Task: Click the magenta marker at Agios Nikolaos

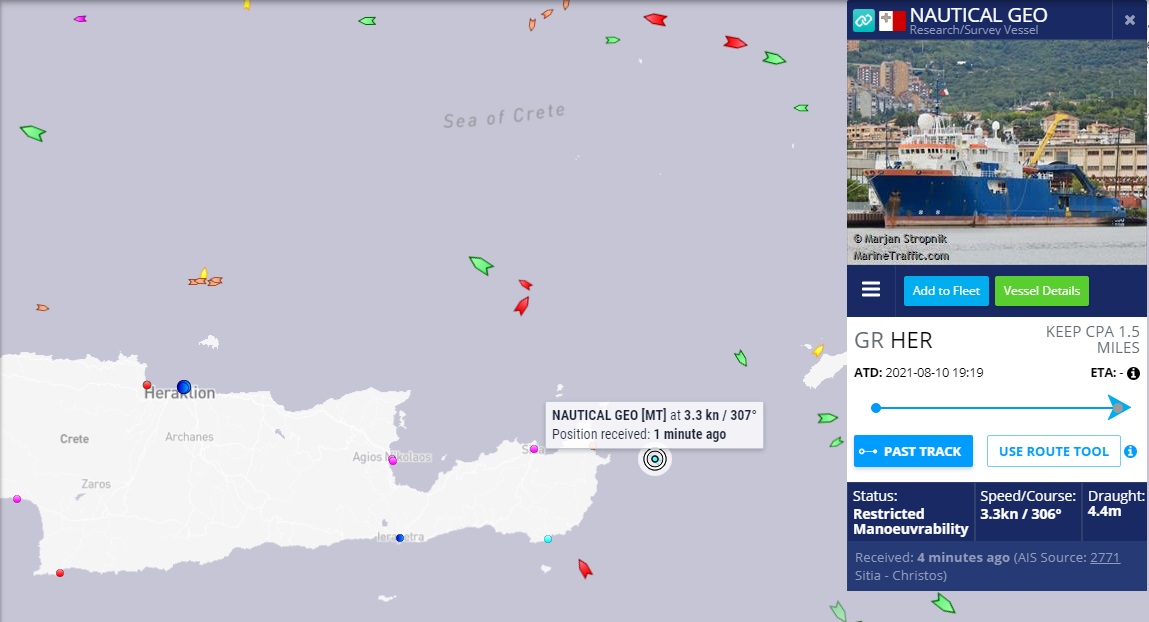Action: coord(393,460)
